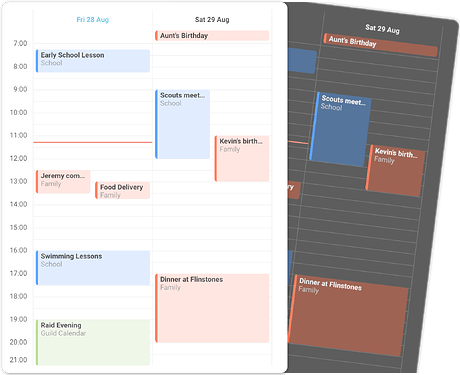Viewport: 460px width, 375px height.
Task: Open Kevin's birth... event in dark calendar
Action: click(395, 171)
